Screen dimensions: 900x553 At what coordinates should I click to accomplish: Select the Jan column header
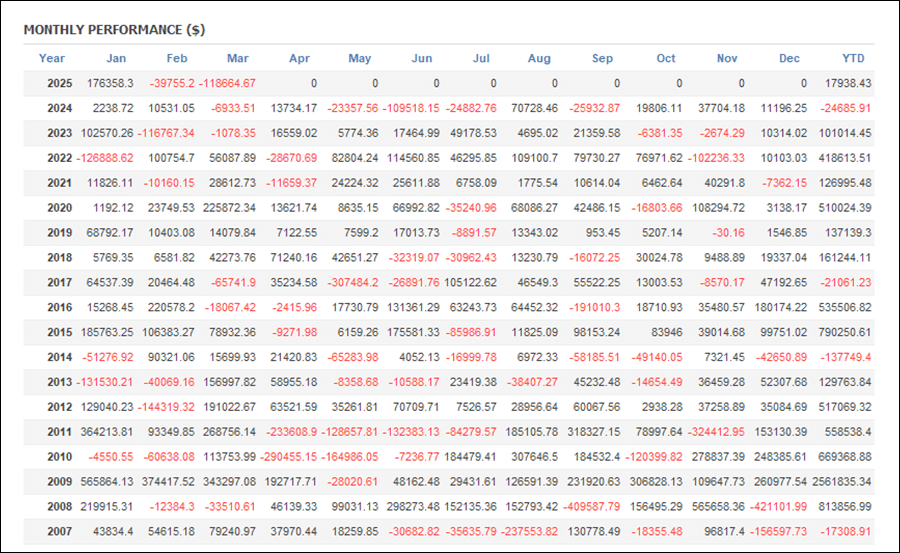point(116,58)
